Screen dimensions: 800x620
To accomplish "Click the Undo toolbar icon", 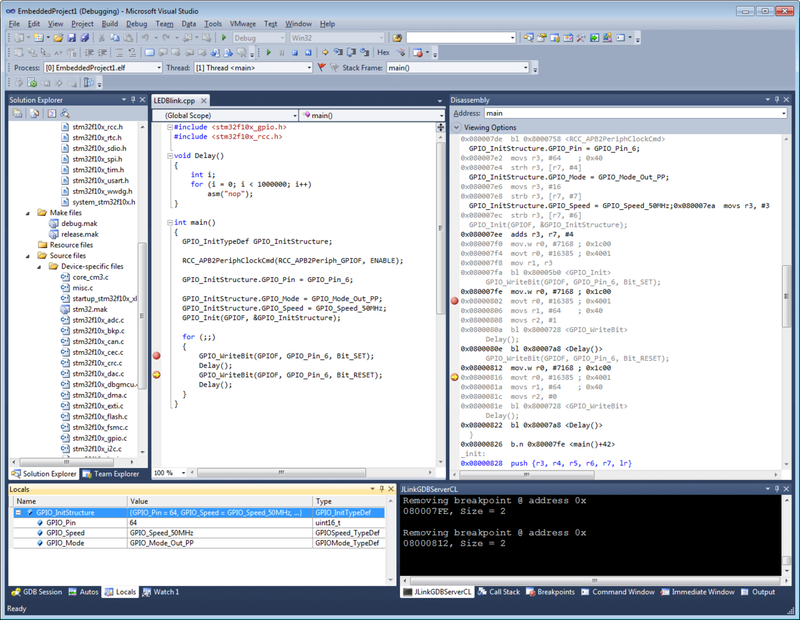I will pyautogui.click(x=146, y=37).
